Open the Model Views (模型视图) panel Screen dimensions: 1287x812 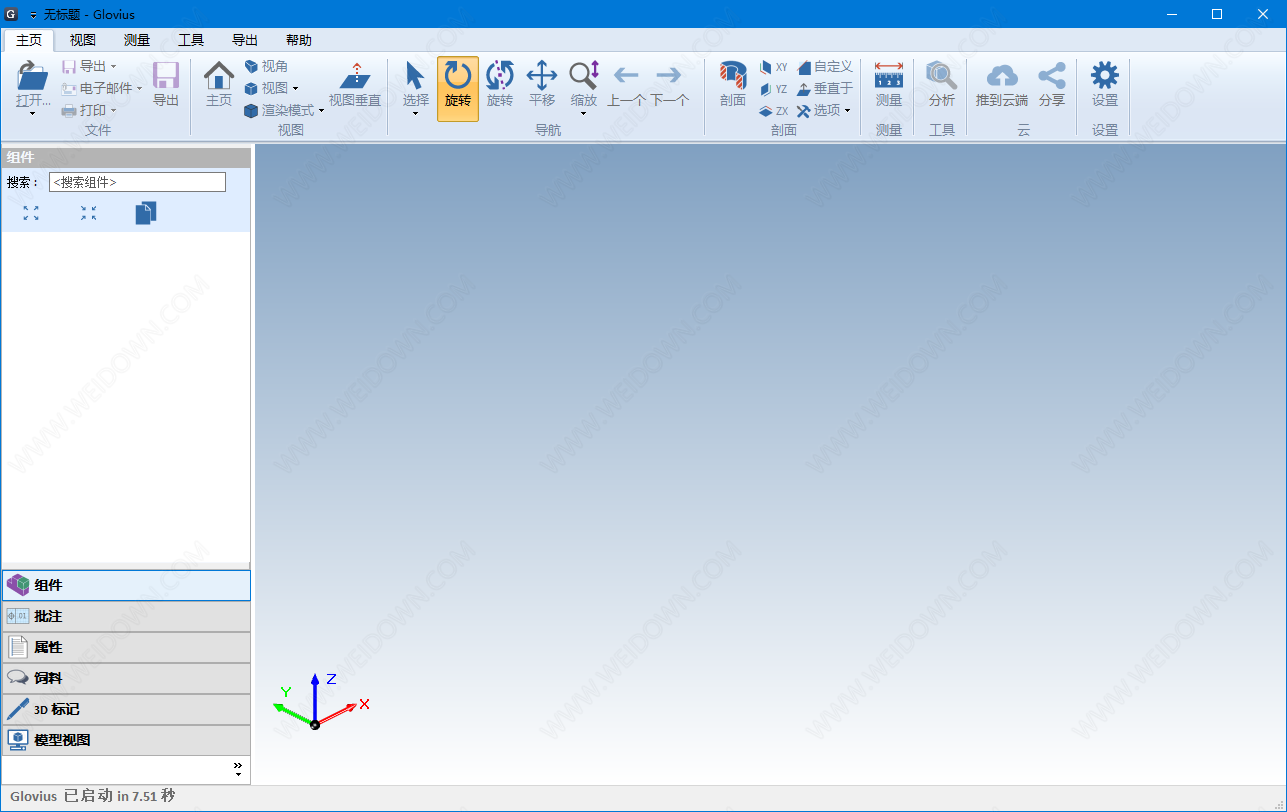click(x=126, y=740)
